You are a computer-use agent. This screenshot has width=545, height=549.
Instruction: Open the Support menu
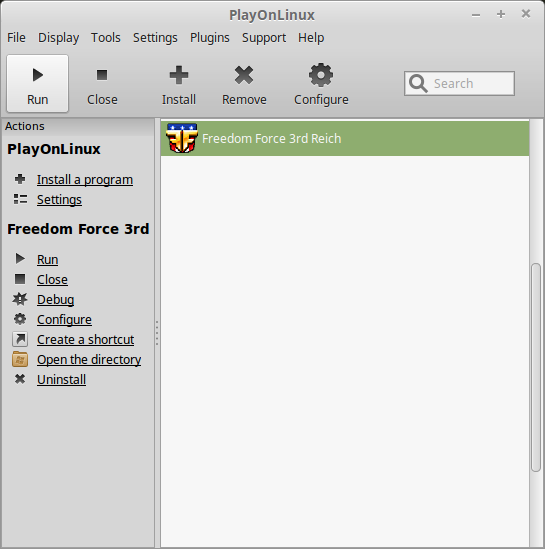(x=264, y=37)
